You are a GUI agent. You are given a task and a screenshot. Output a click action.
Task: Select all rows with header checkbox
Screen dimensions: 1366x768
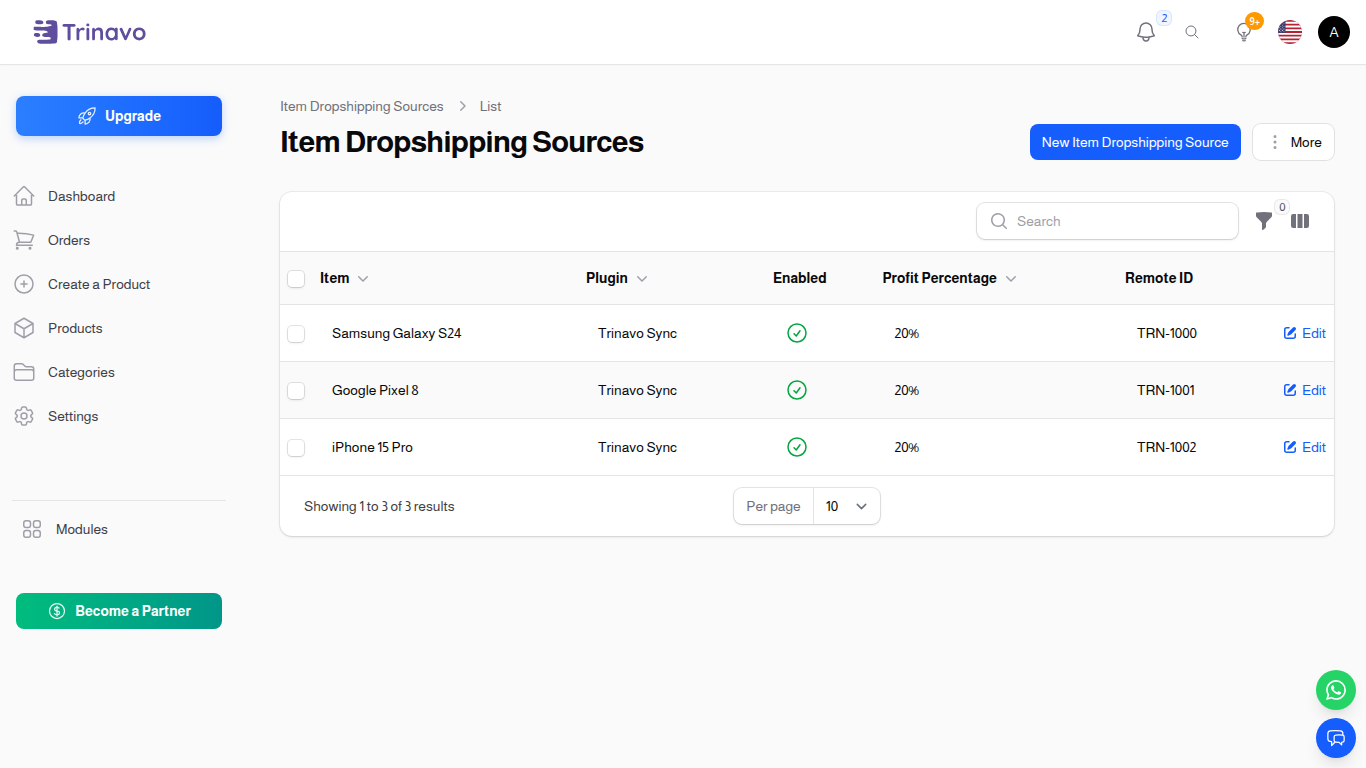296,278
